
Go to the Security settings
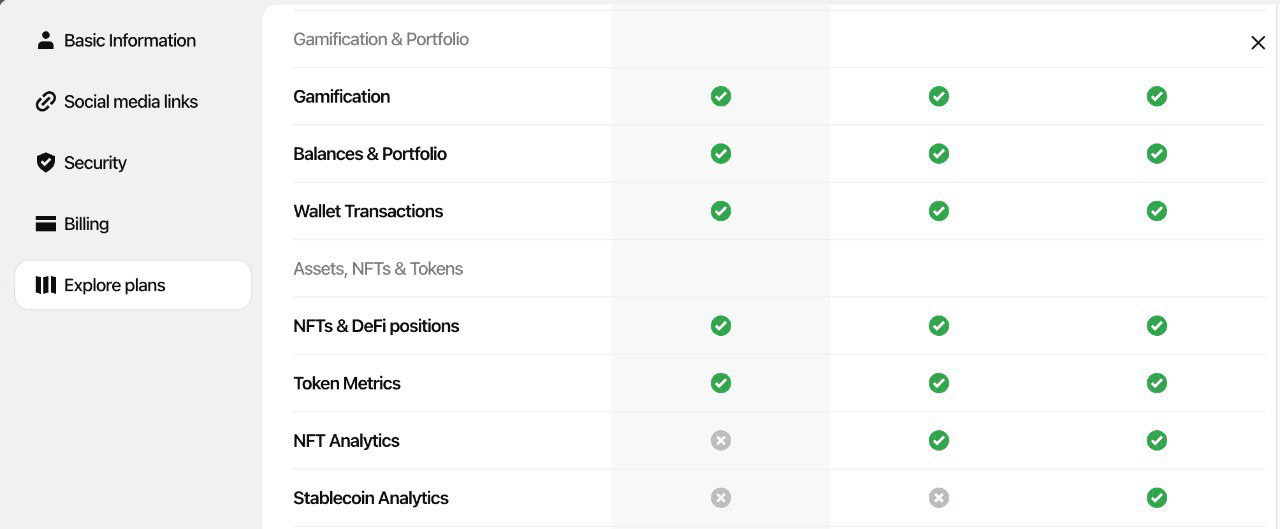pyautogui.click(x=95, y=163)
